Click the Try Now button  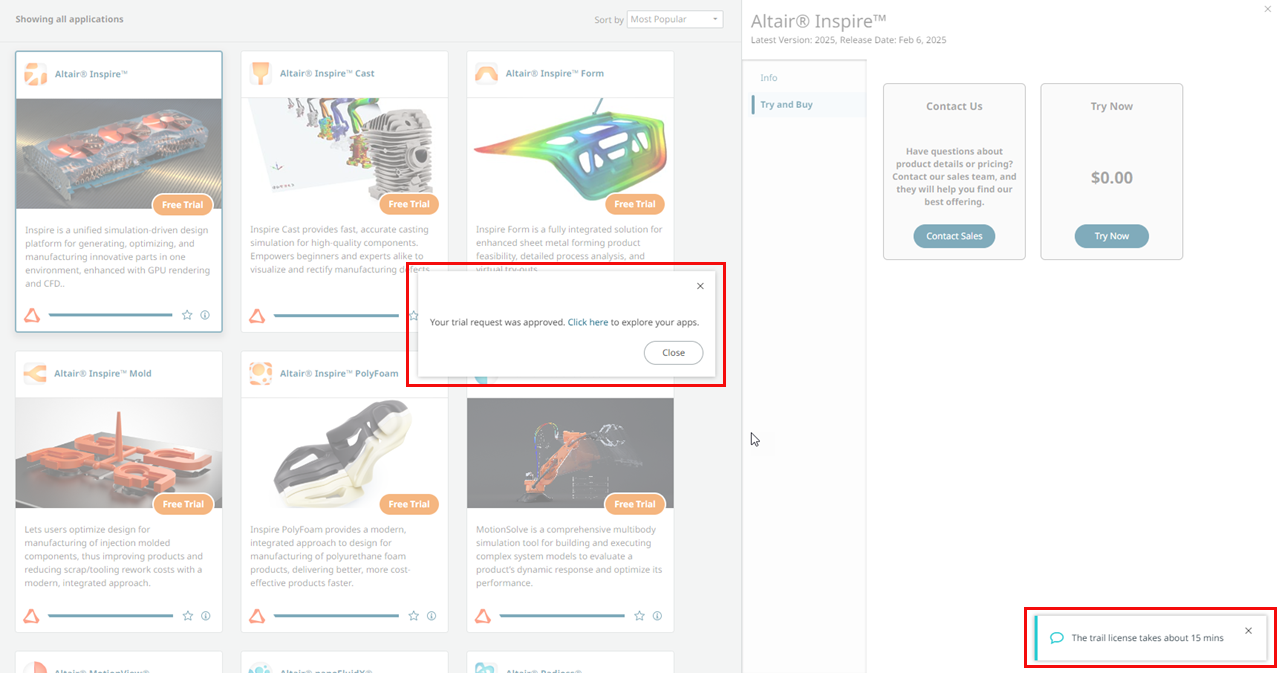[x=1111, y=237]
